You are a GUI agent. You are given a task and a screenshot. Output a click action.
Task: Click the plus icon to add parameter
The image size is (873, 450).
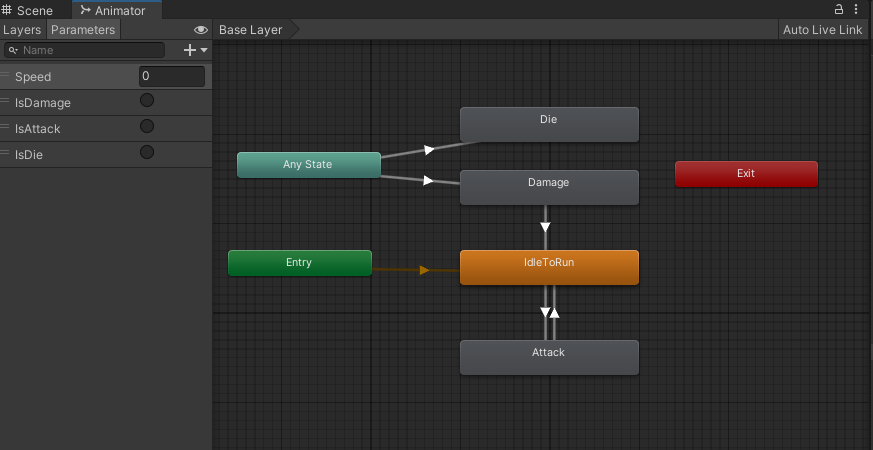tap(189, 50)
